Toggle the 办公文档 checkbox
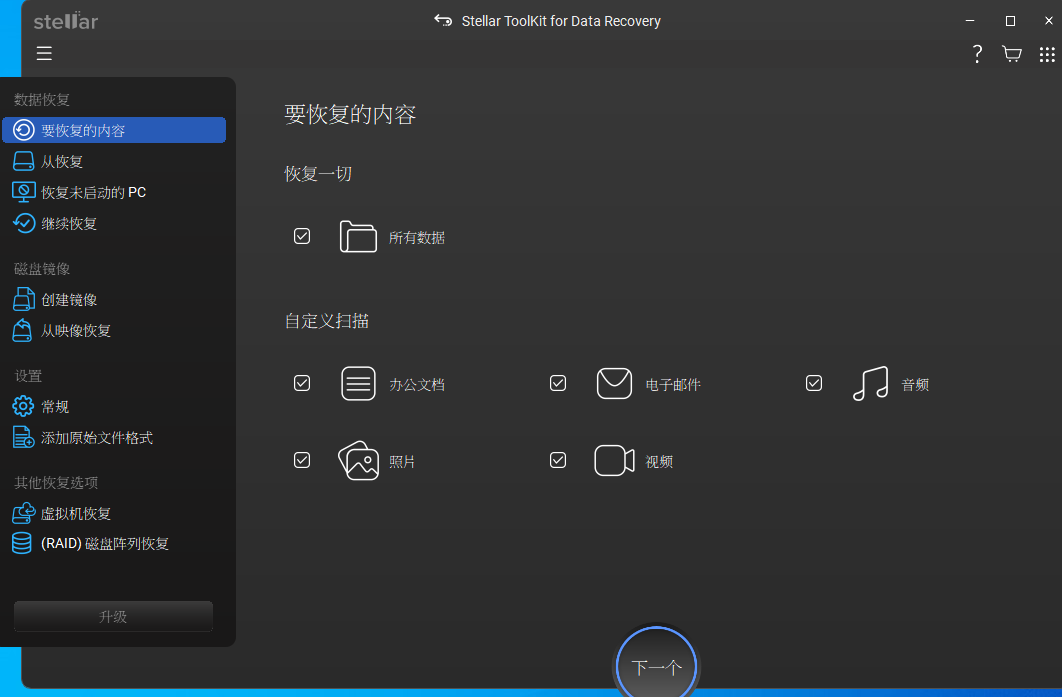This screenshot has height=697, width=1062. coord(302,383)
